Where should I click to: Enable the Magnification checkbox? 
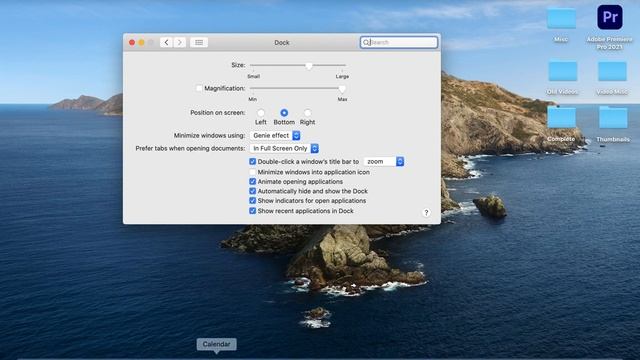click(x=199, y=88)
